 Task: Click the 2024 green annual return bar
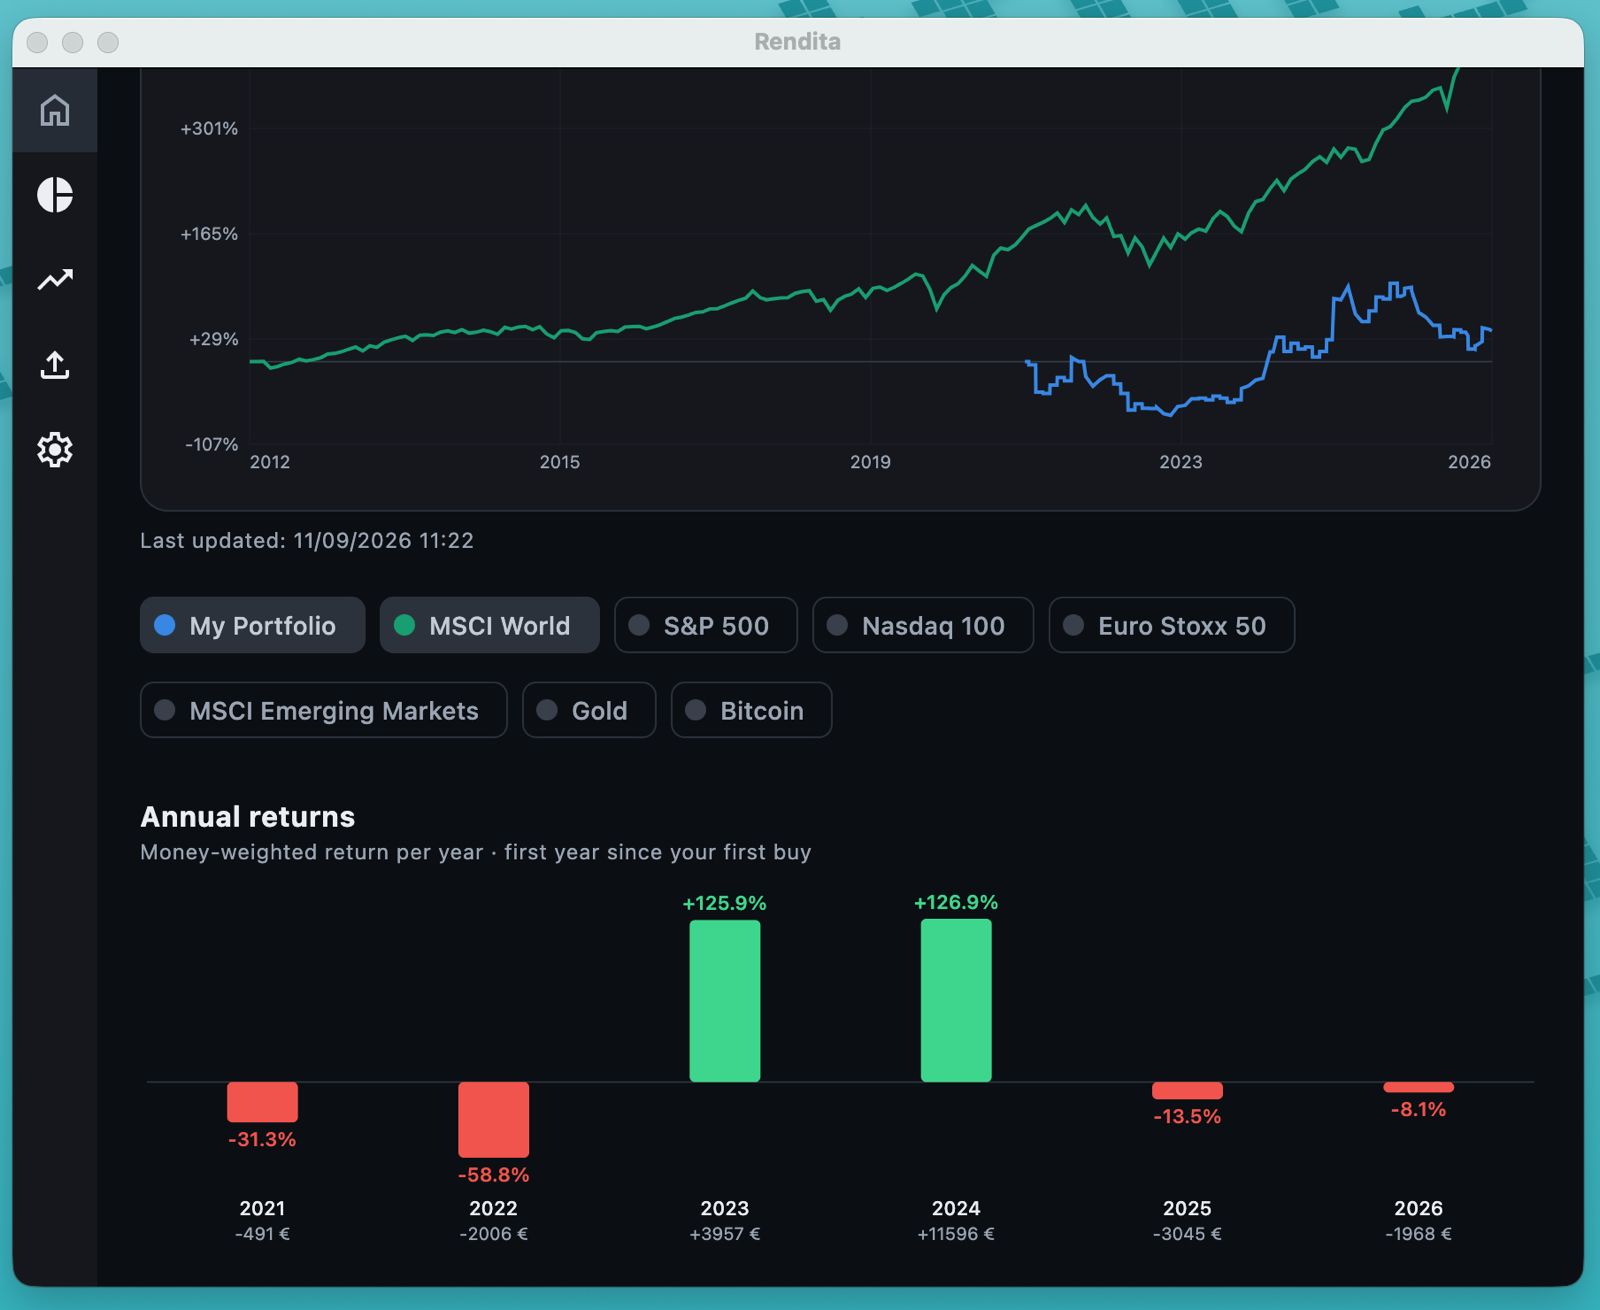(x=956, y=1000)
